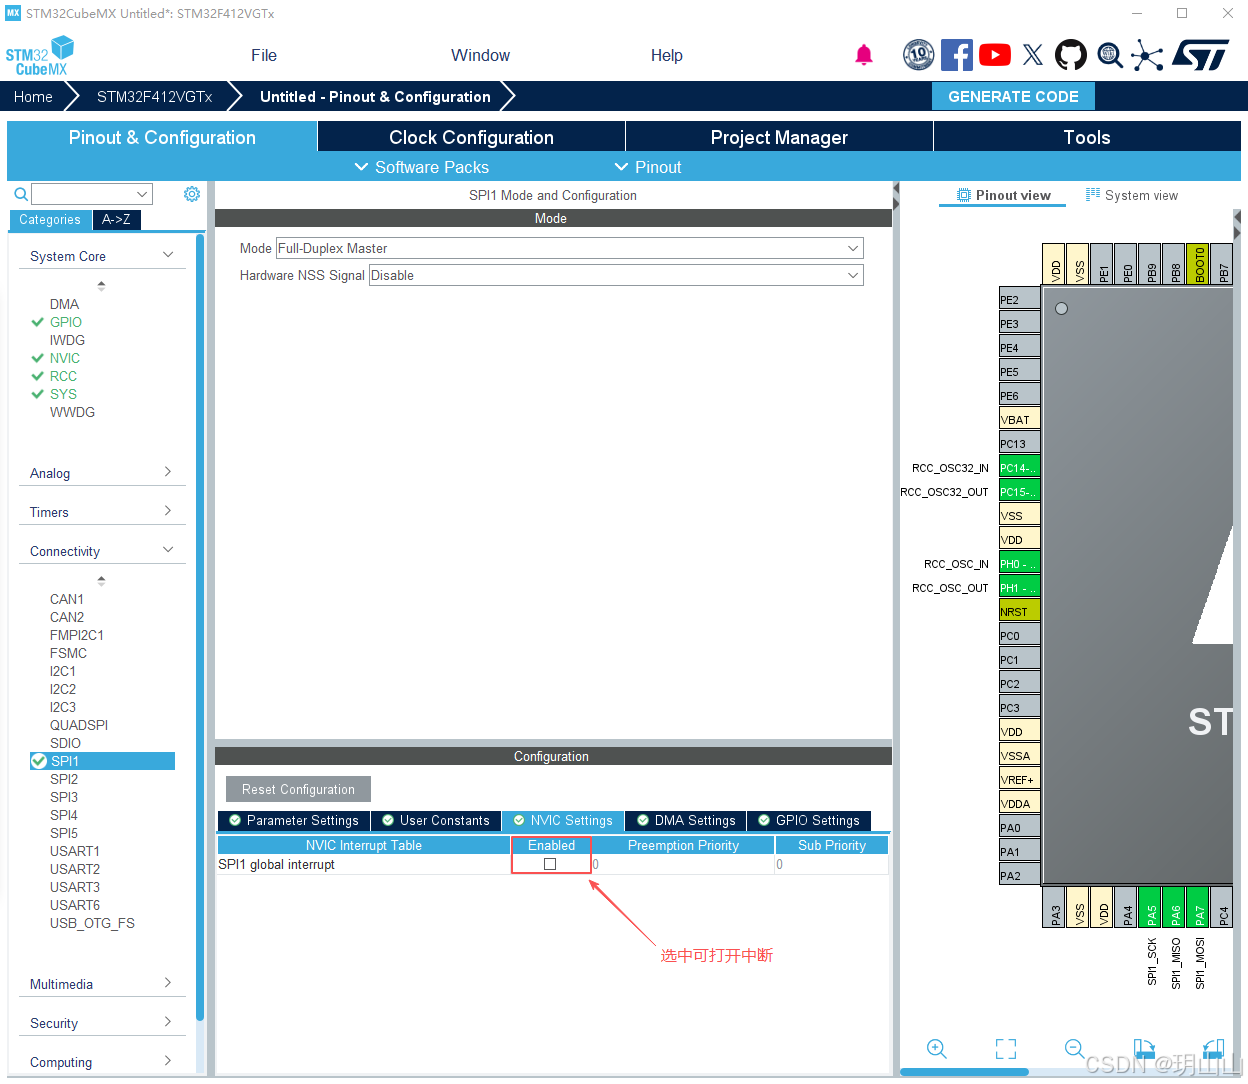Switch to the A->Z list tab

tap(116, 219)
